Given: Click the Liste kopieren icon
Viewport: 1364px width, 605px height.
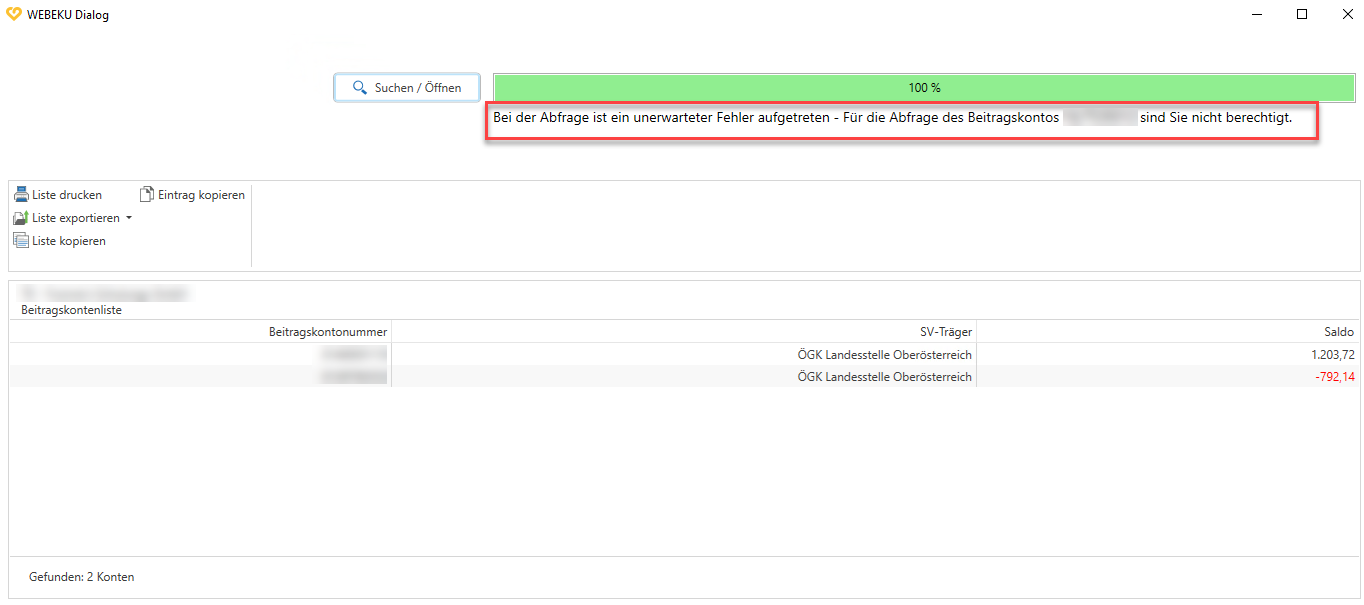Looking at the screenshot, I should pyautogui.click(x=21, y=241).
